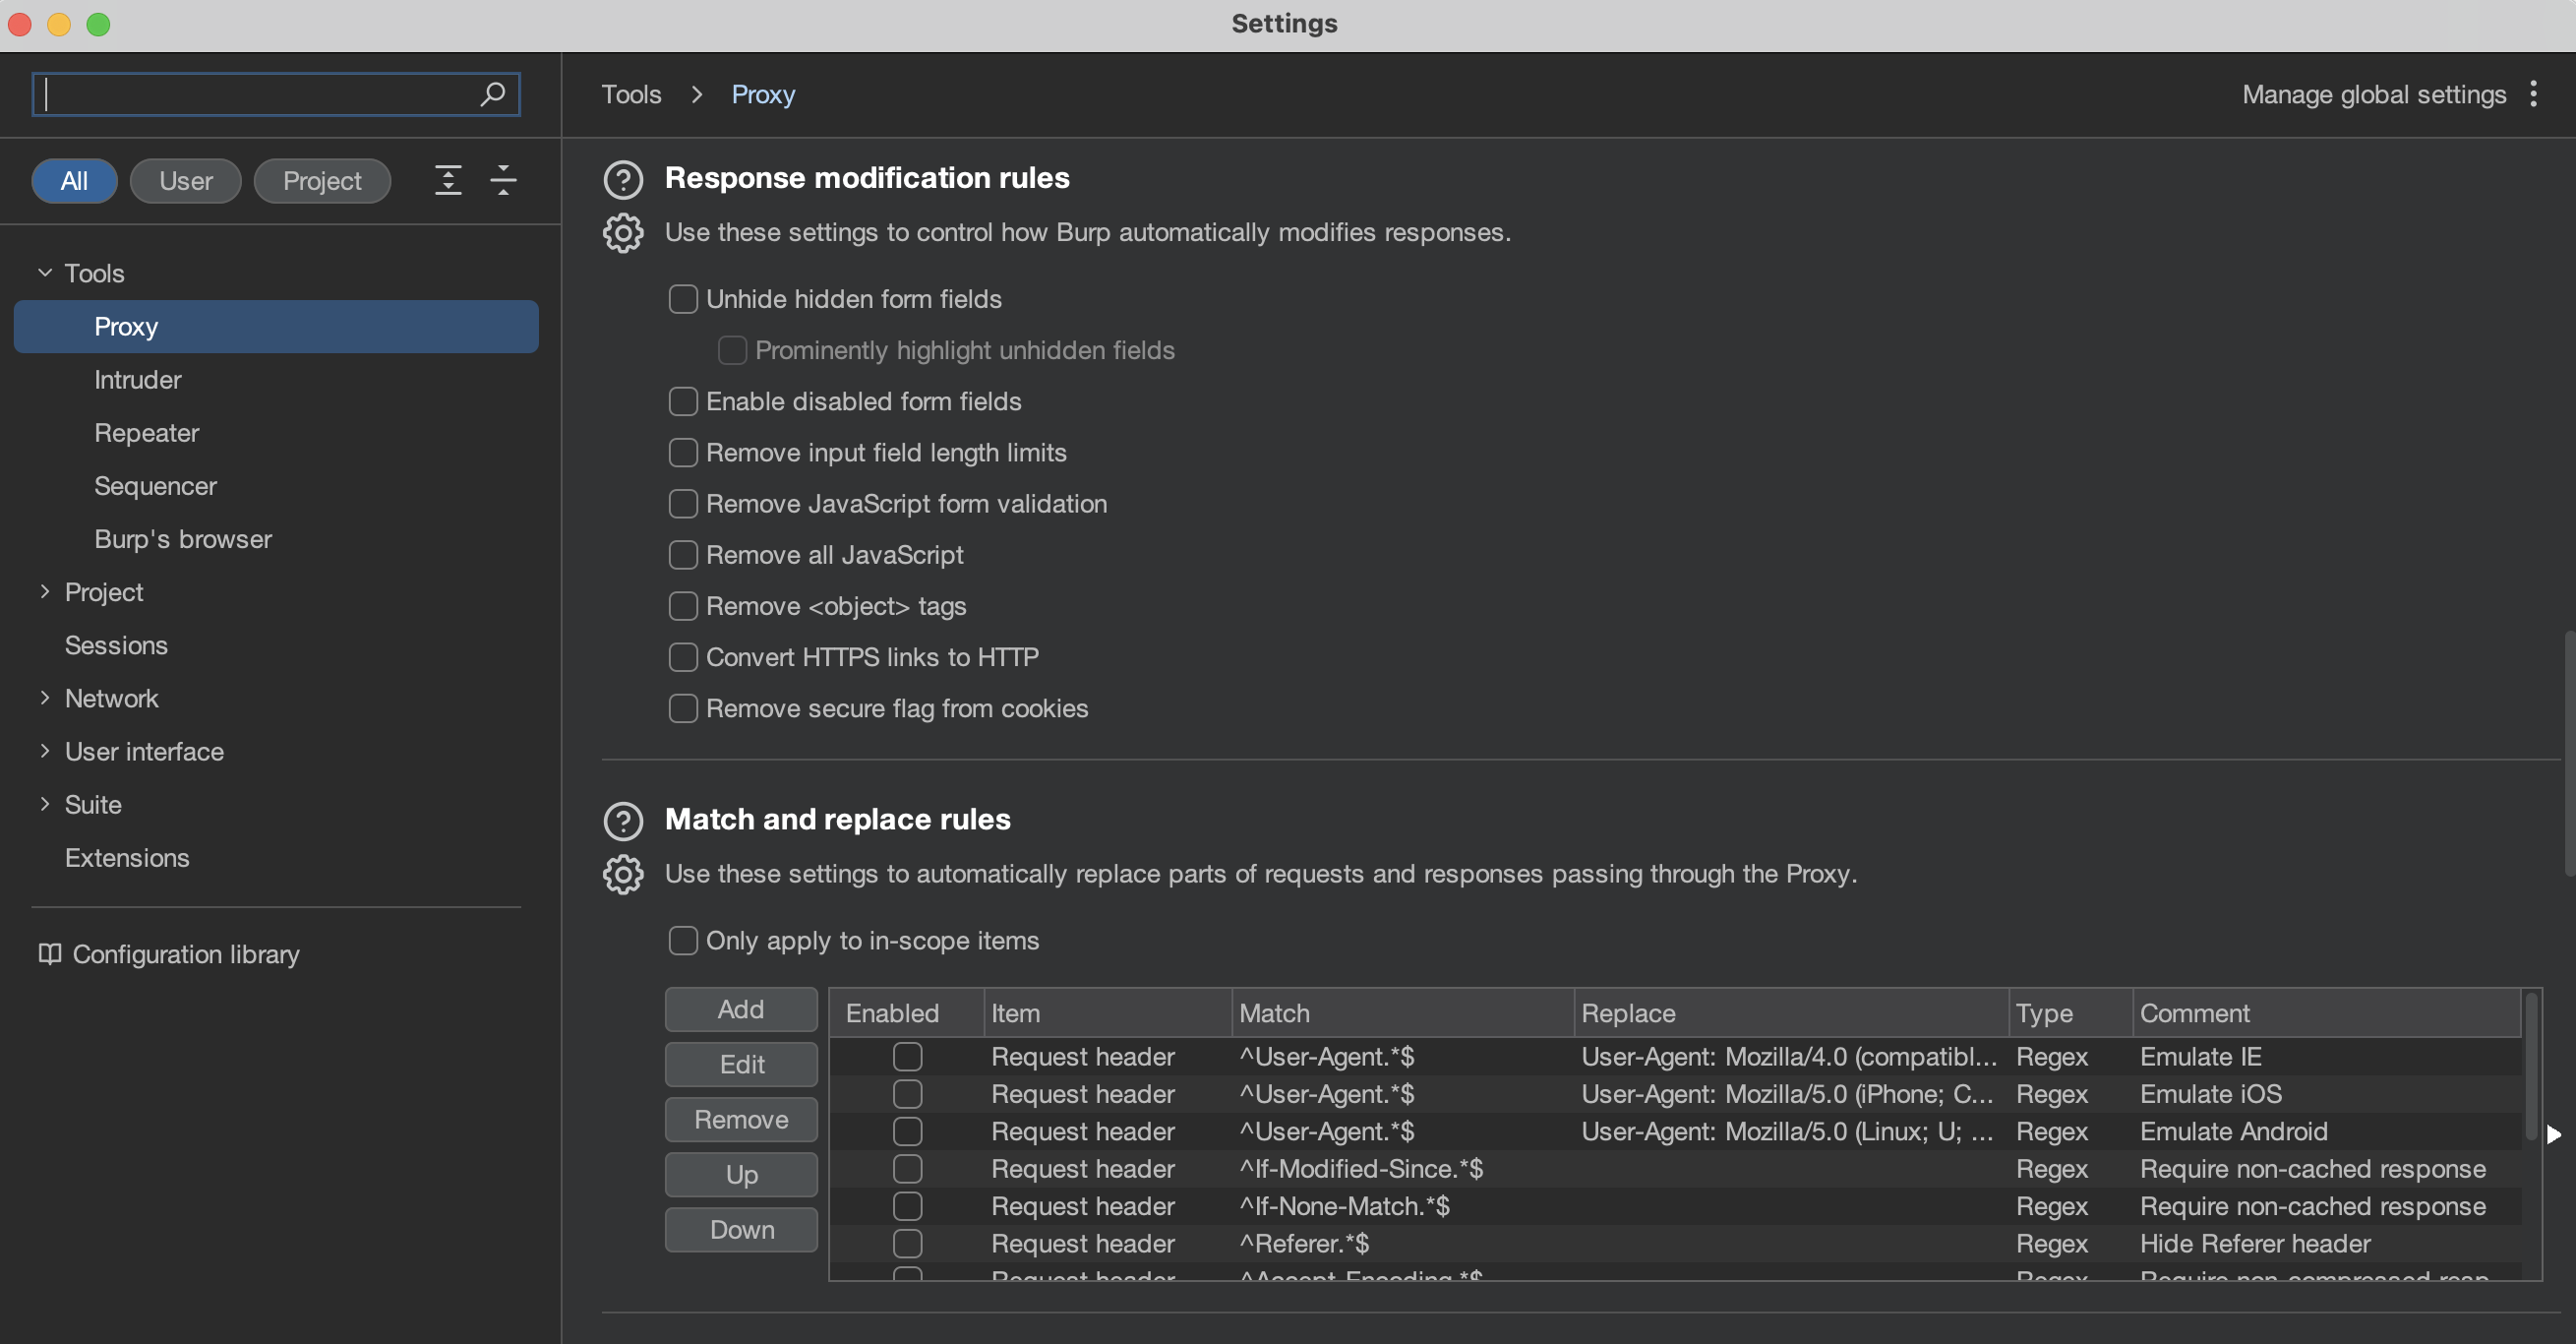Focus the settings search input field
2576x1344 pixels.
260,94
